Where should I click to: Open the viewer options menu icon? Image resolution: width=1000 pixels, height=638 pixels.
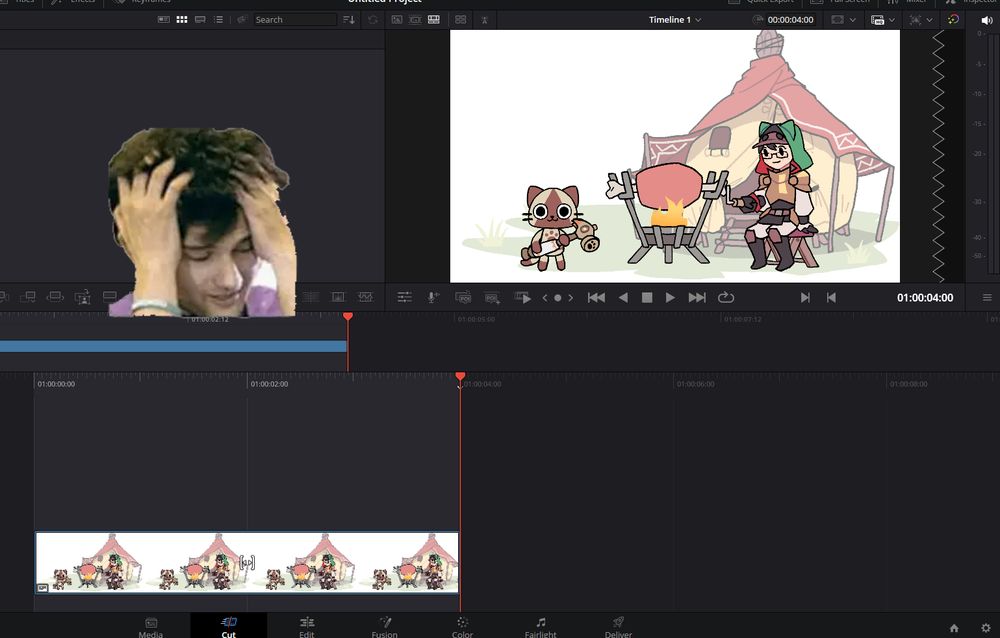point(987,297)
